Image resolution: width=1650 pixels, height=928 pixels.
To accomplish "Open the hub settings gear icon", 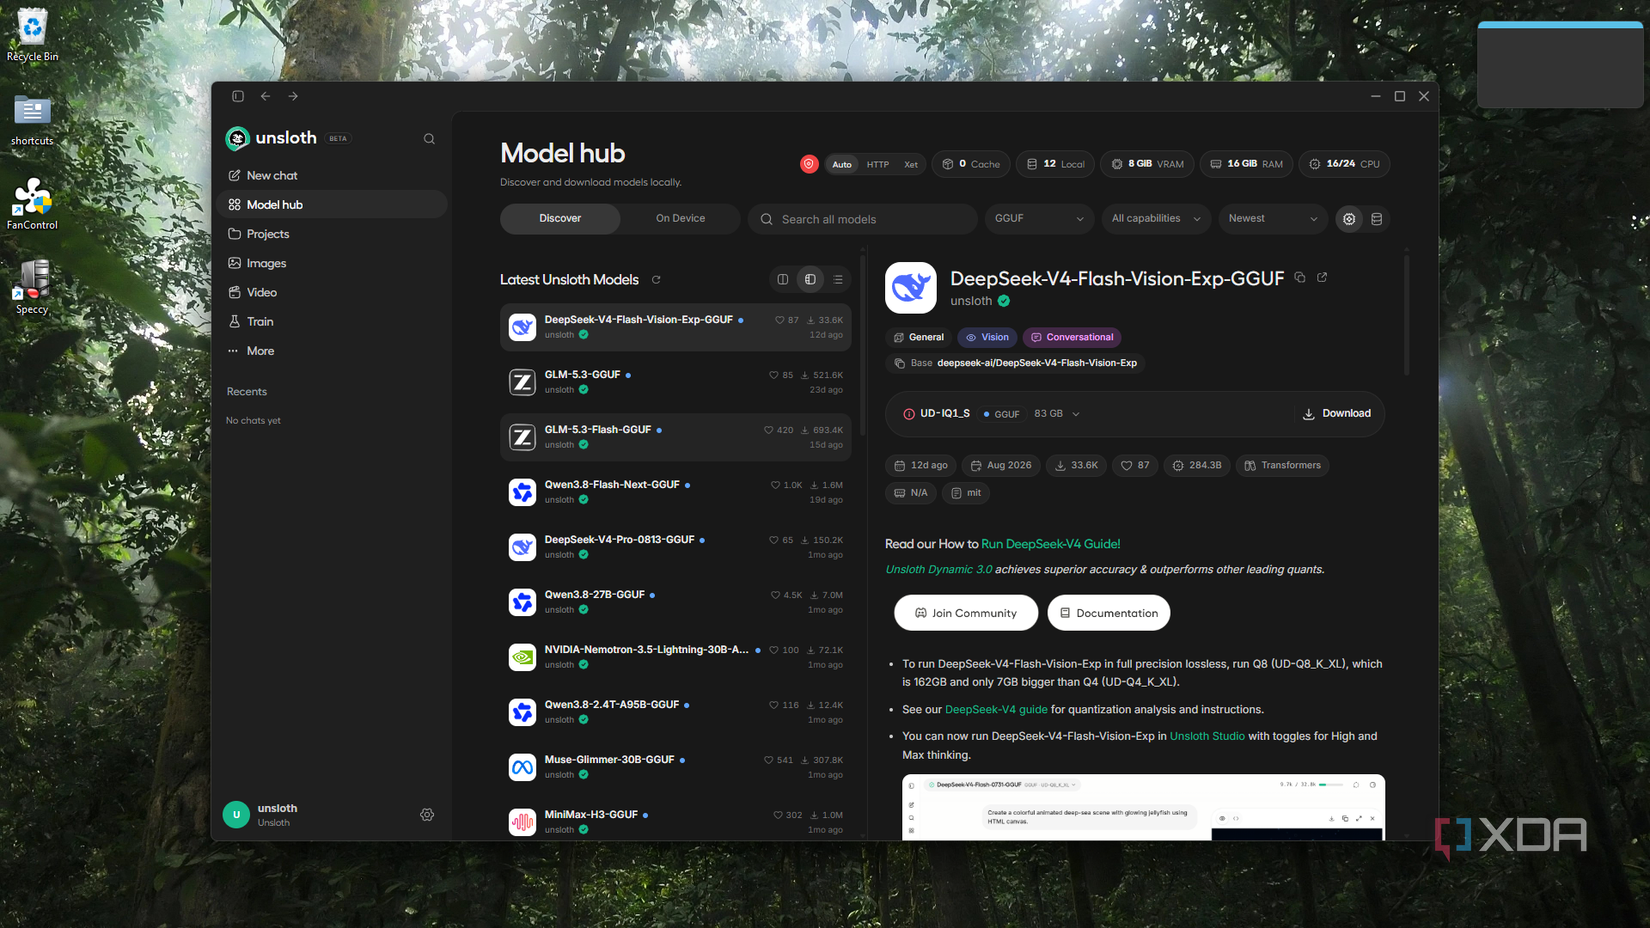I will tap(1349, 219).
